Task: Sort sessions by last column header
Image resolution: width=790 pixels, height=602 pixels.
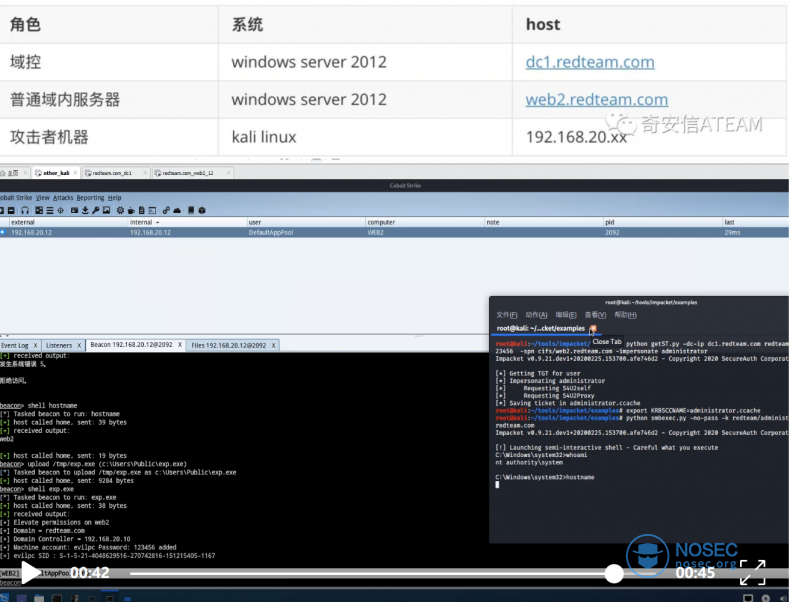Action: pyautogui.click(x=755, y=222)
